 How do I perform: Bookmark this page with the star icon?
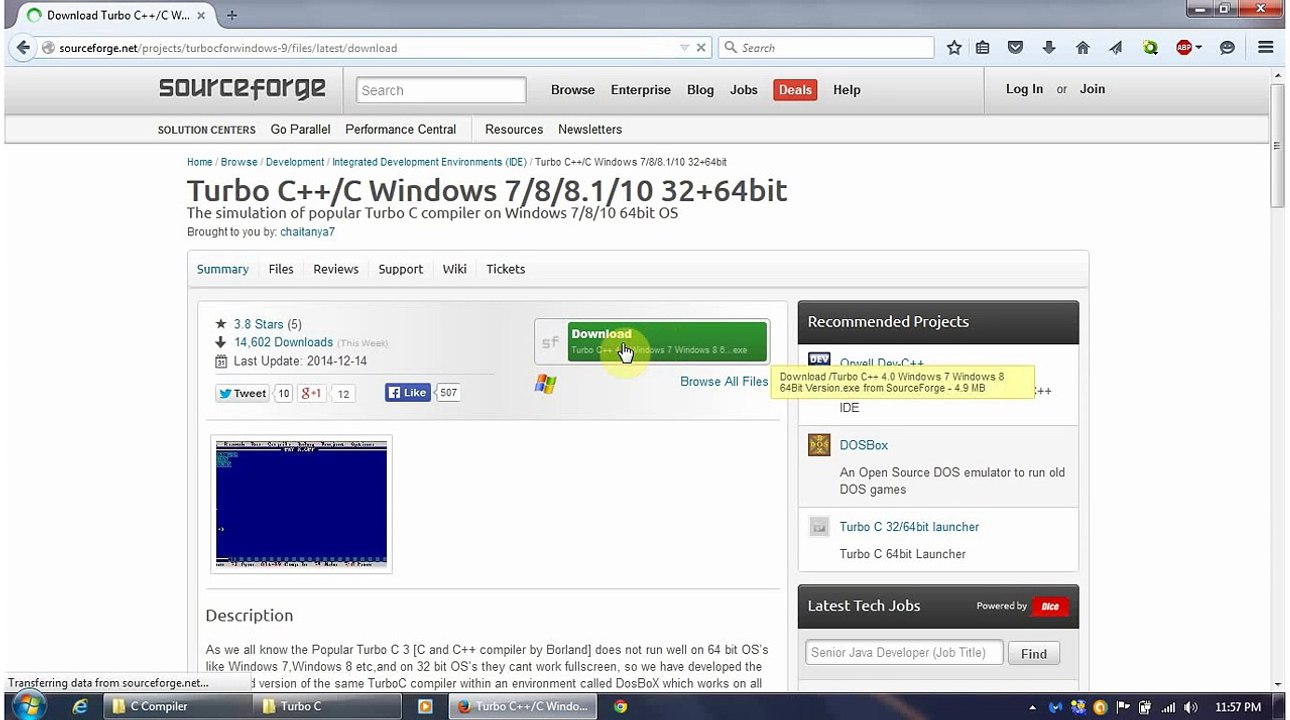954,47
